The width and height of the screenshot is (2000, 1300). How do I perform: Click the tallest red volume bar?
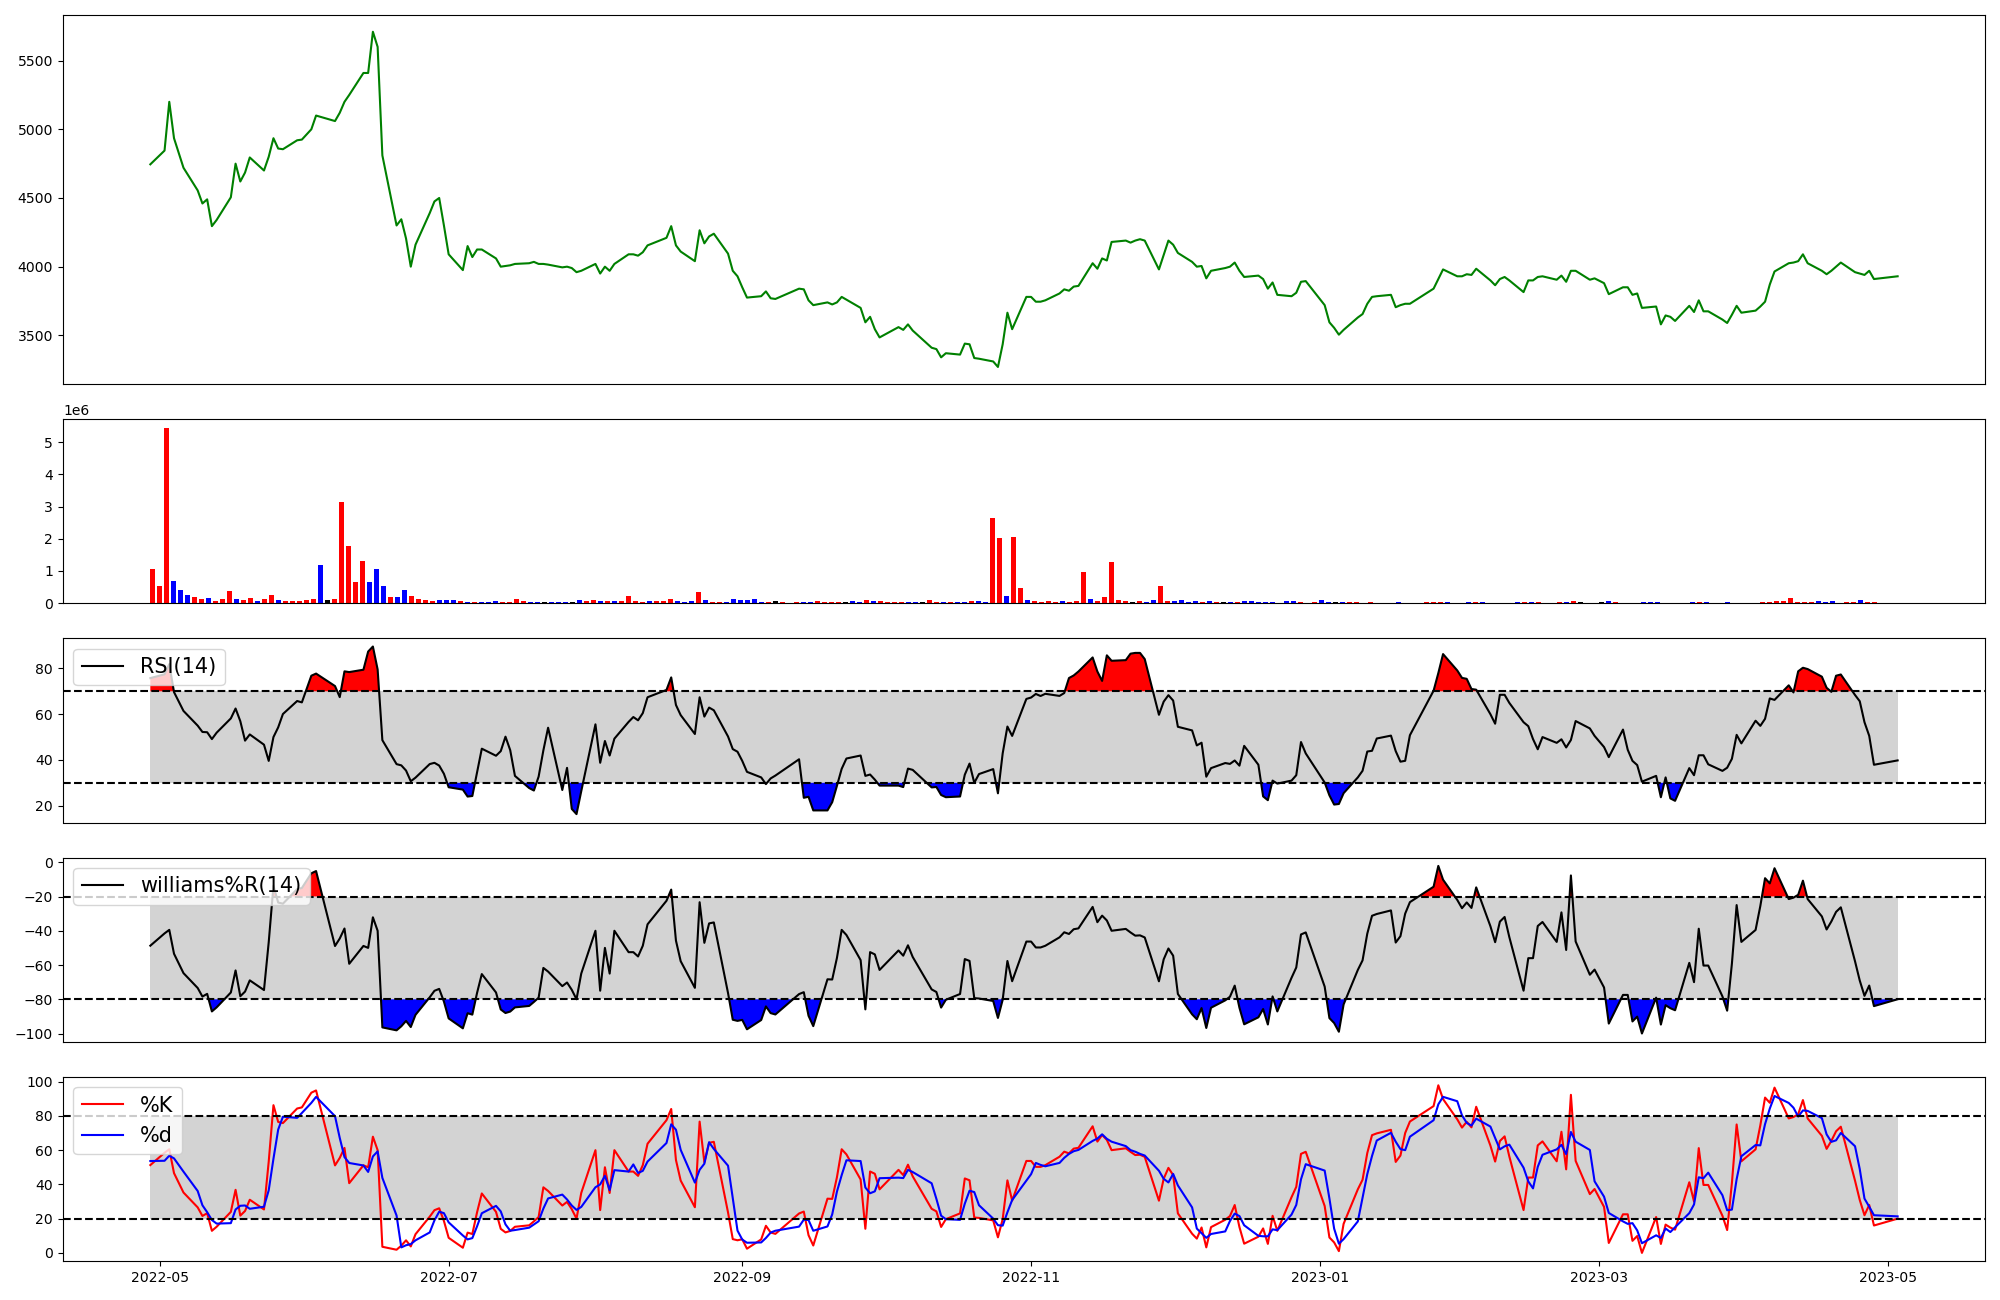pyautogui.click(x=166, y=515)
